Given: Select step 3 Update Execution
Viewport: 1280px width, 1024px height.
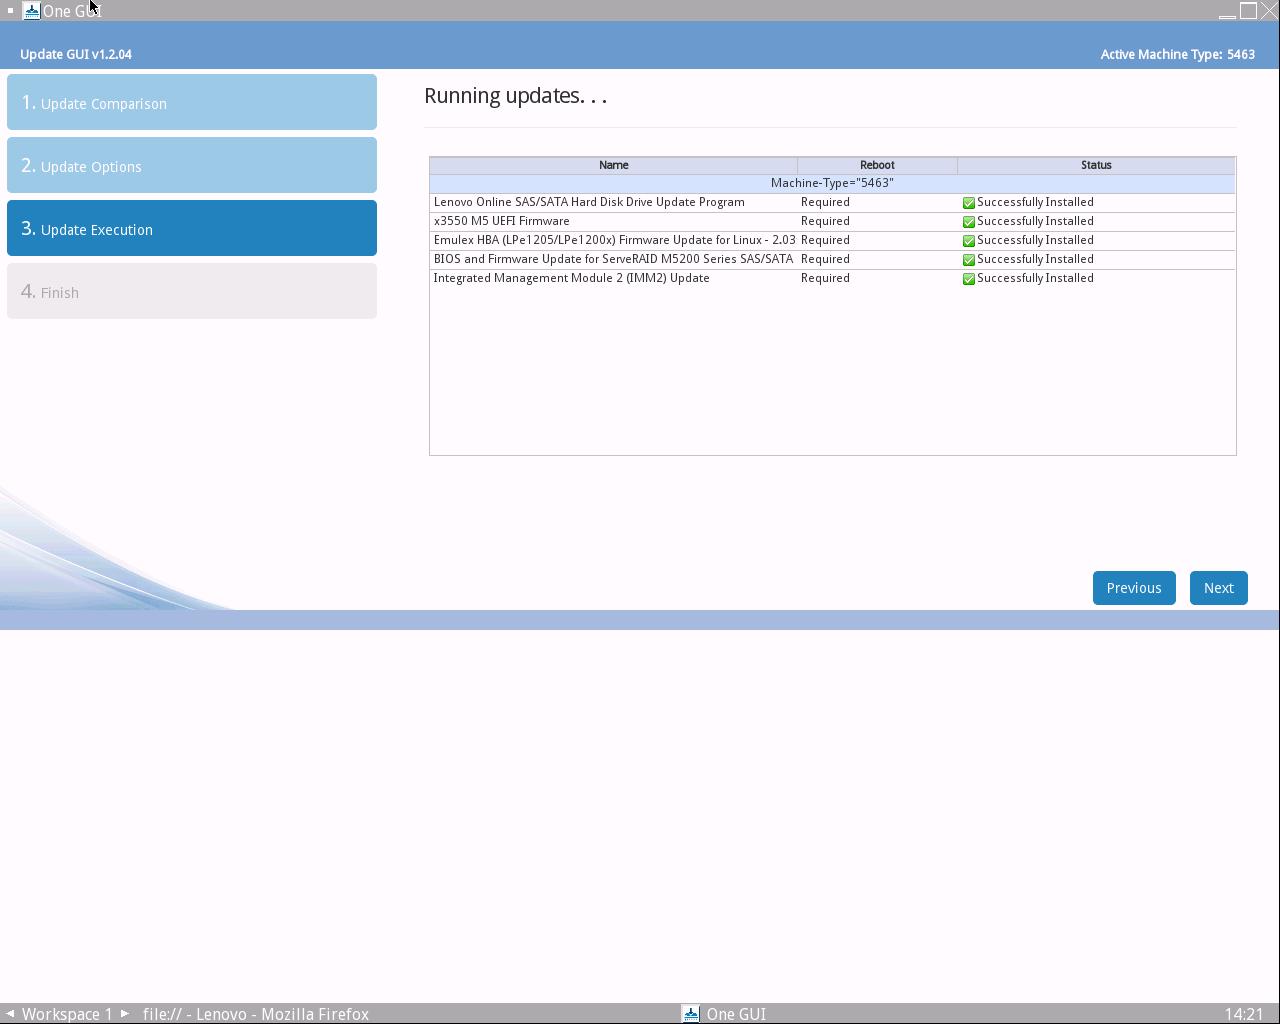Looking at the screenshot, I should pyautogui.click(x=192, y=228).
